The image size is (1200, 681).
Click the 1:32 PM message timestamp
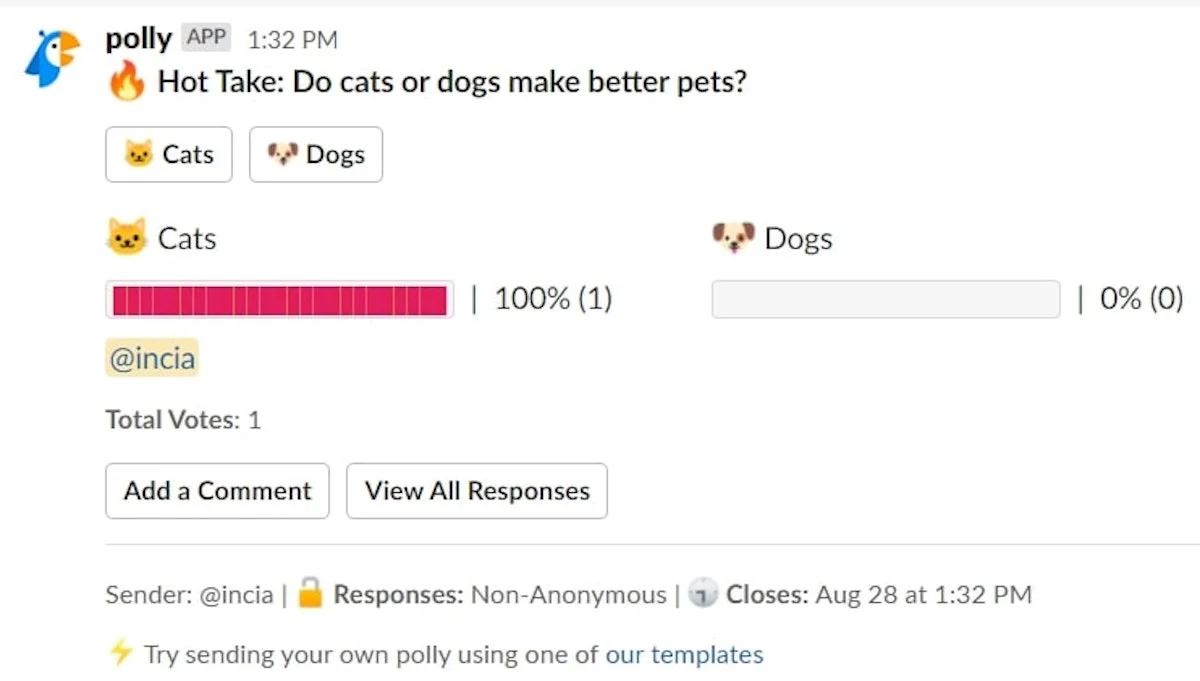(291, 39)
